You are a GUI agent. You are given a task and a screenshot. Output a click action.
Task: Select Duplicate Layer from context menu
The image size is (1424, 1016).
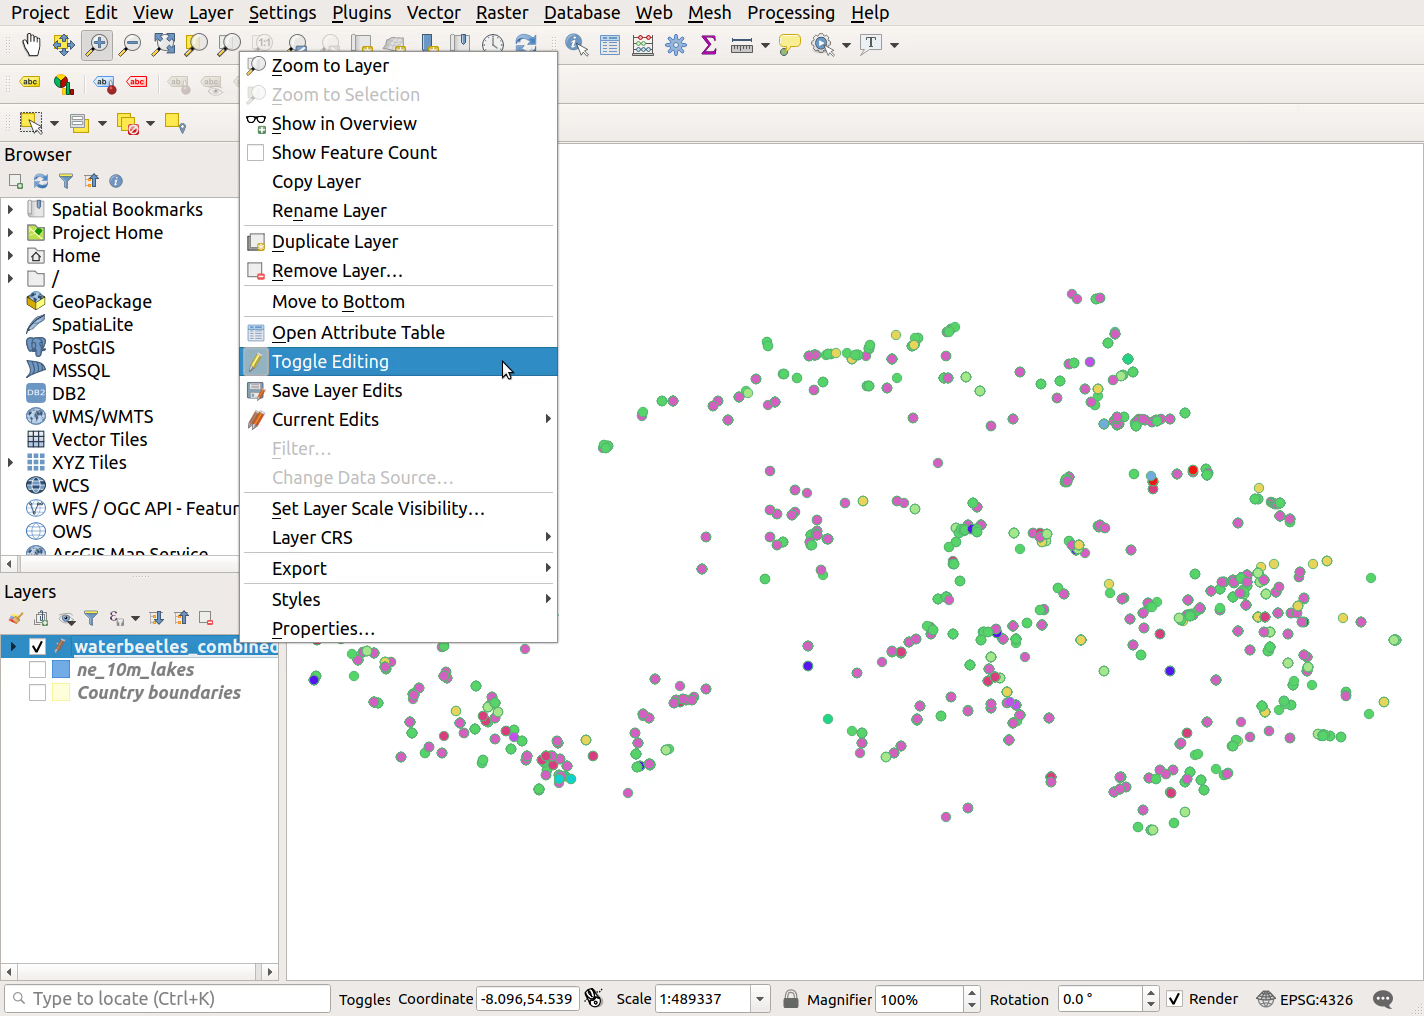tap(399, 241)
